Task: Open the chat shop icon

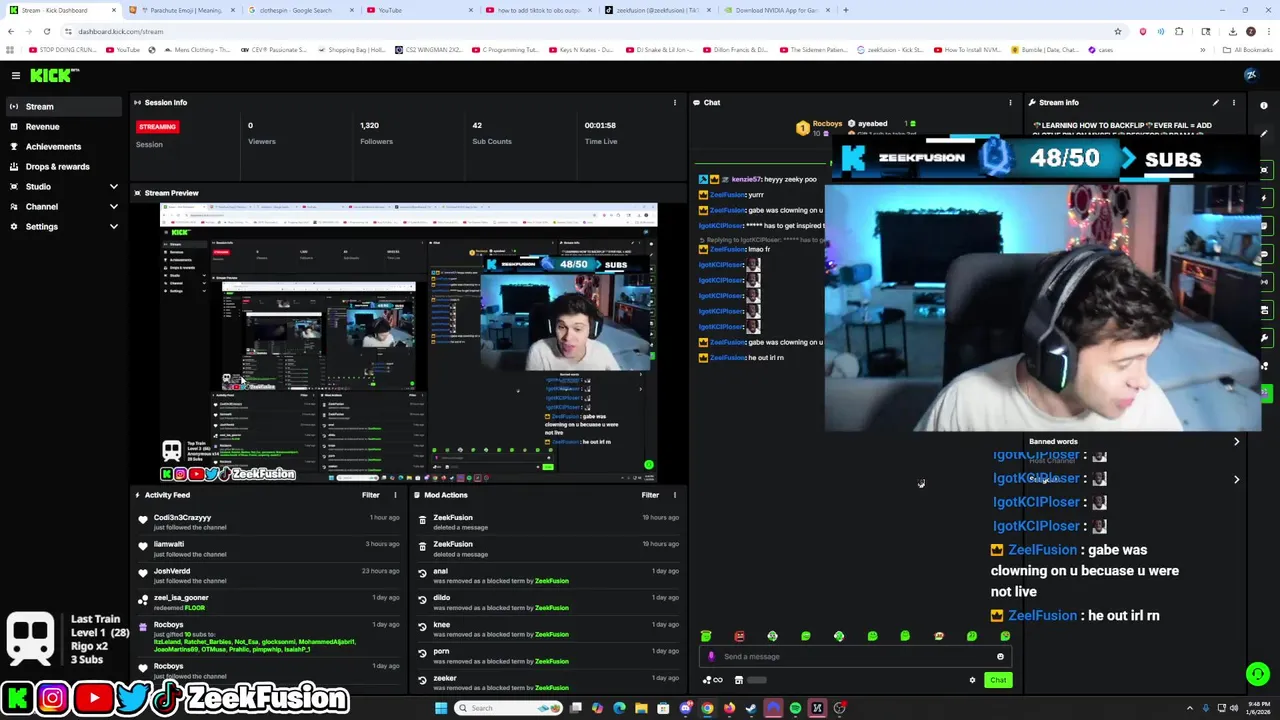Action: click(x=739, y=680)
